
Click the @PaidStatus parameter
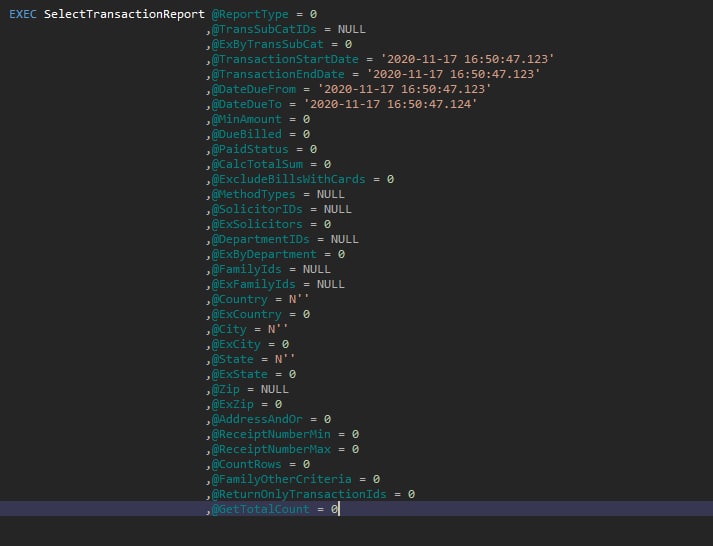click(250, 149)
